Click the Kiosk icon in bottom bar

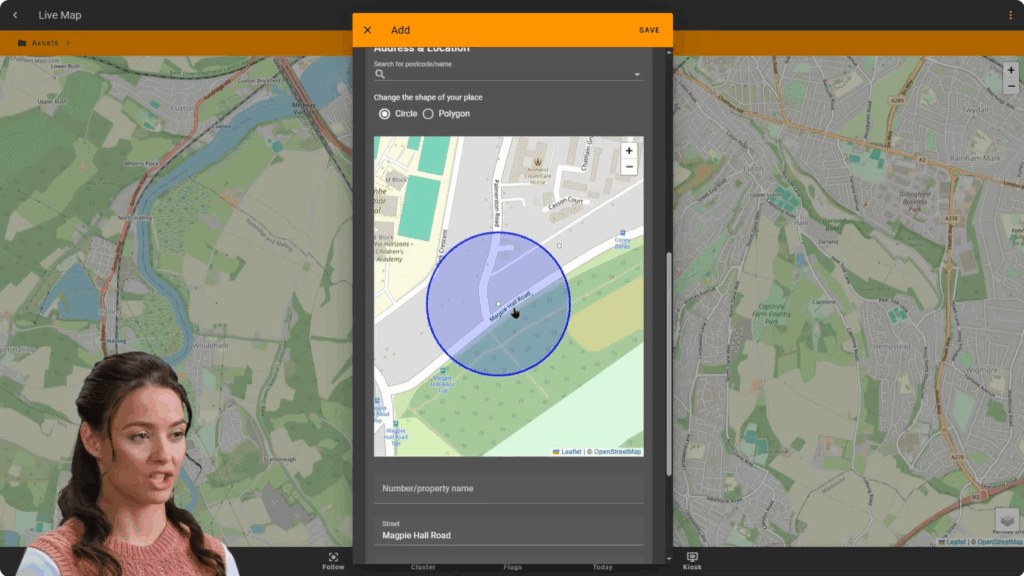pos(692,557)
